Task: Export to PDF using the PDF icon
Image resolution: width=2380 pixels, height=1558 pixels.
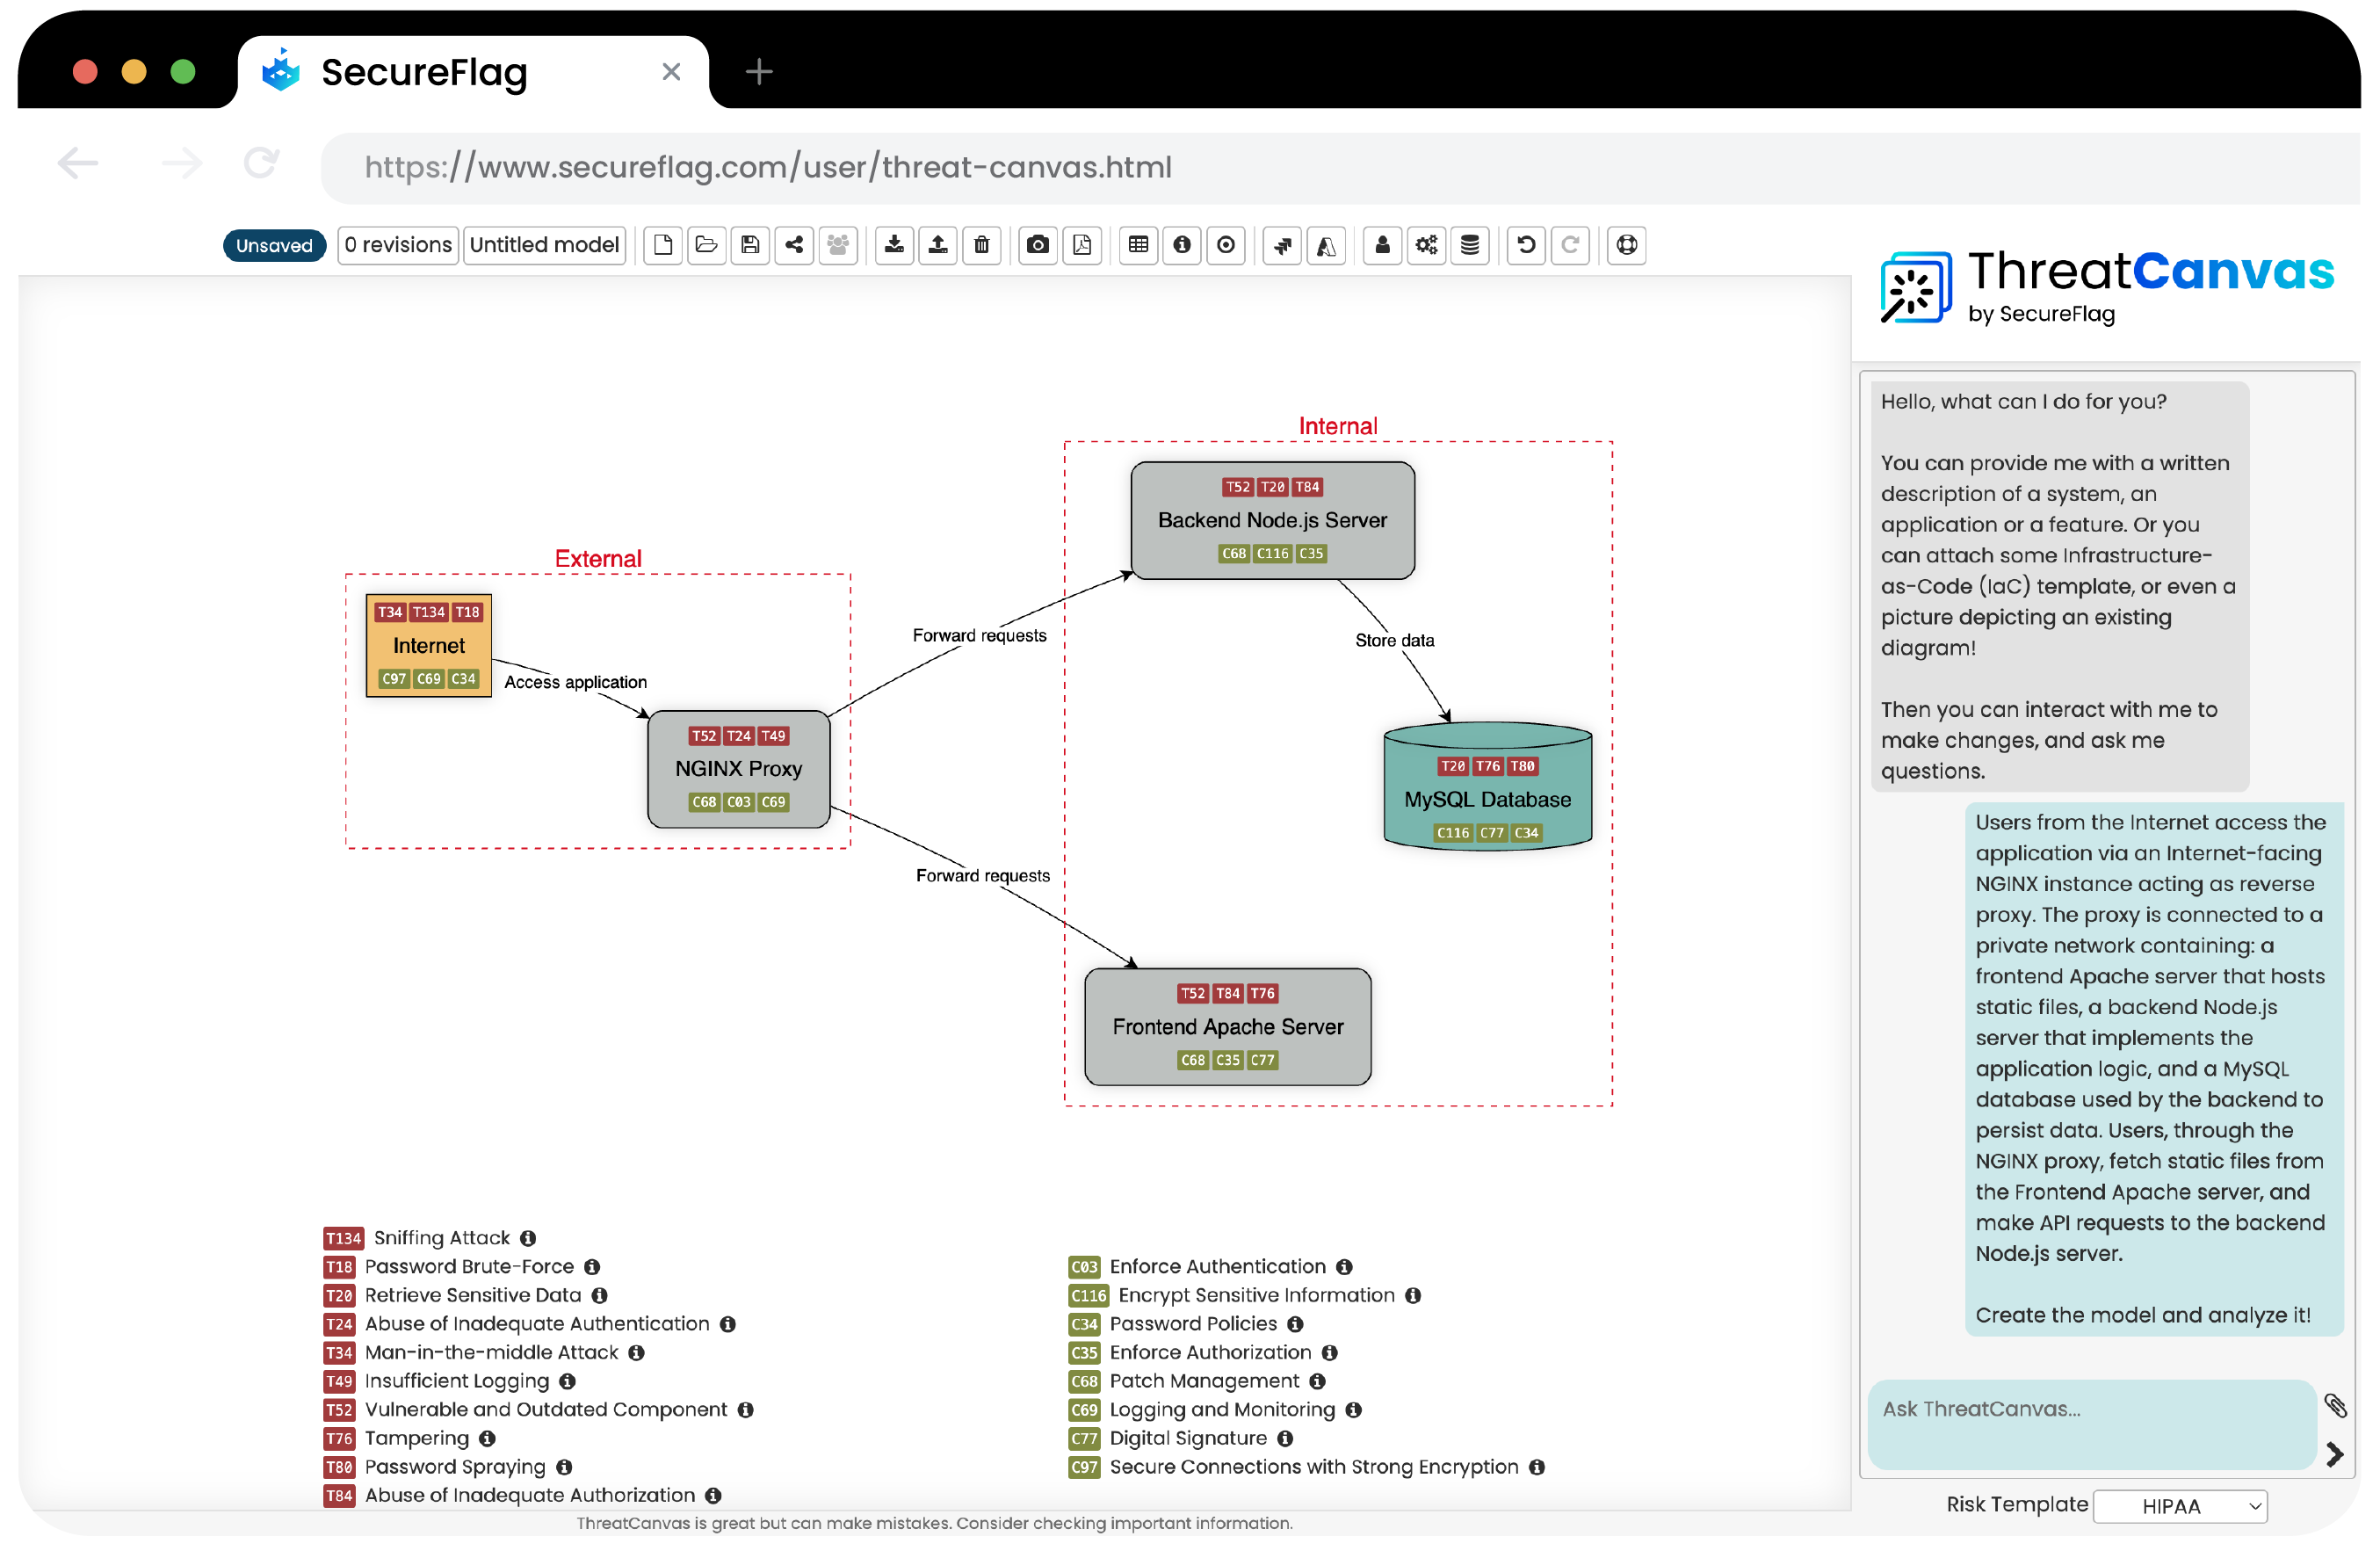Action: 1082,245
